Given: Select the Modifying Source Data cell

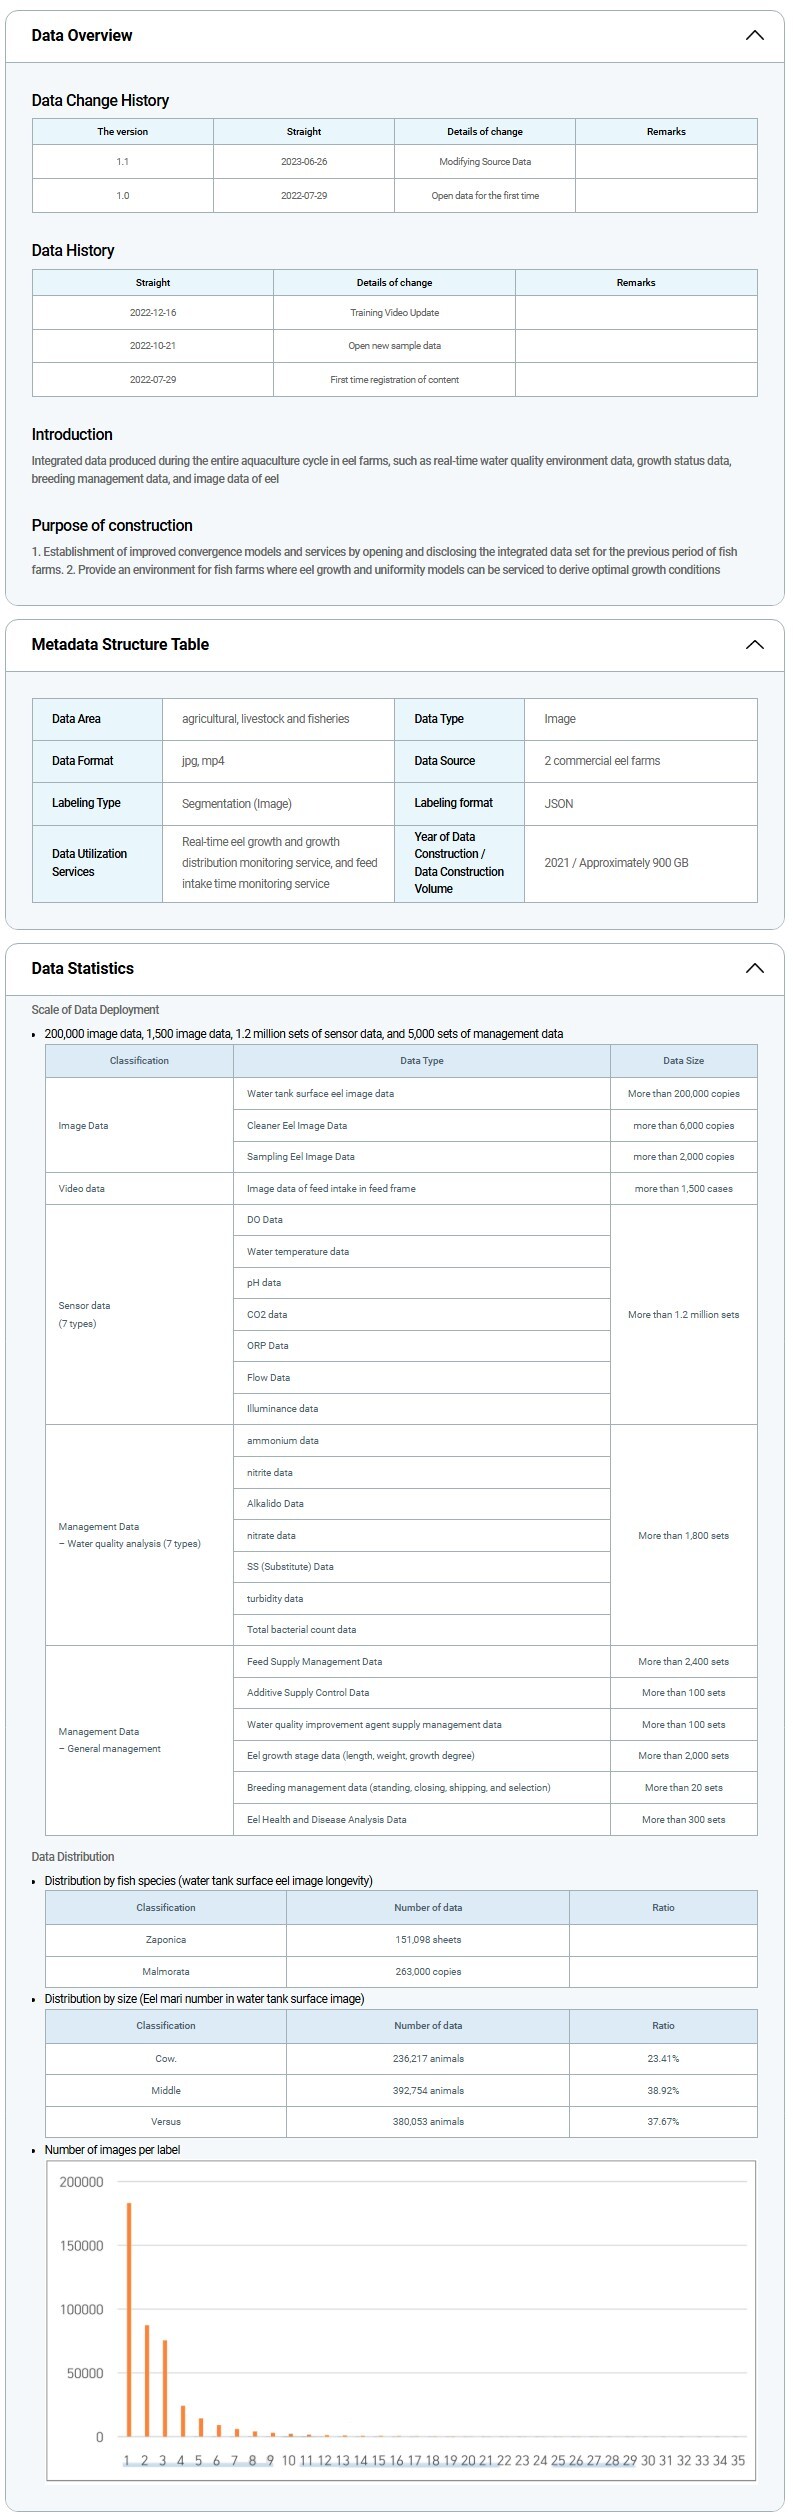Looking at the screenshot, I should click(x=485, y=162).
